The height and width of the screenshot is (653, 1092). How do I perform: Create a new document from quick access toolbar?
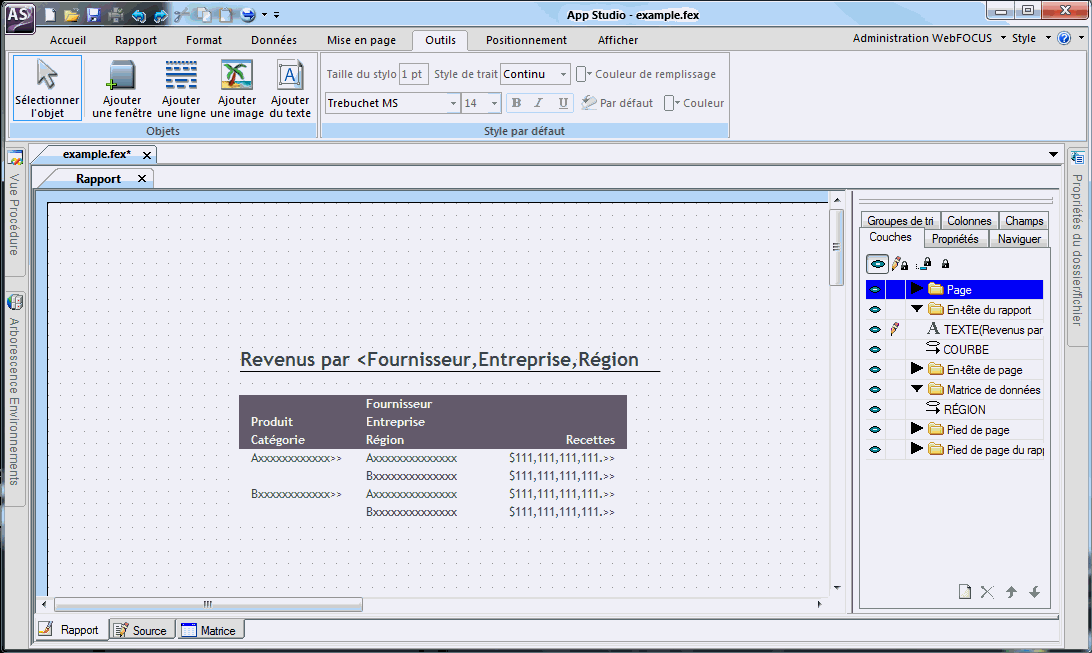point(50,15)
